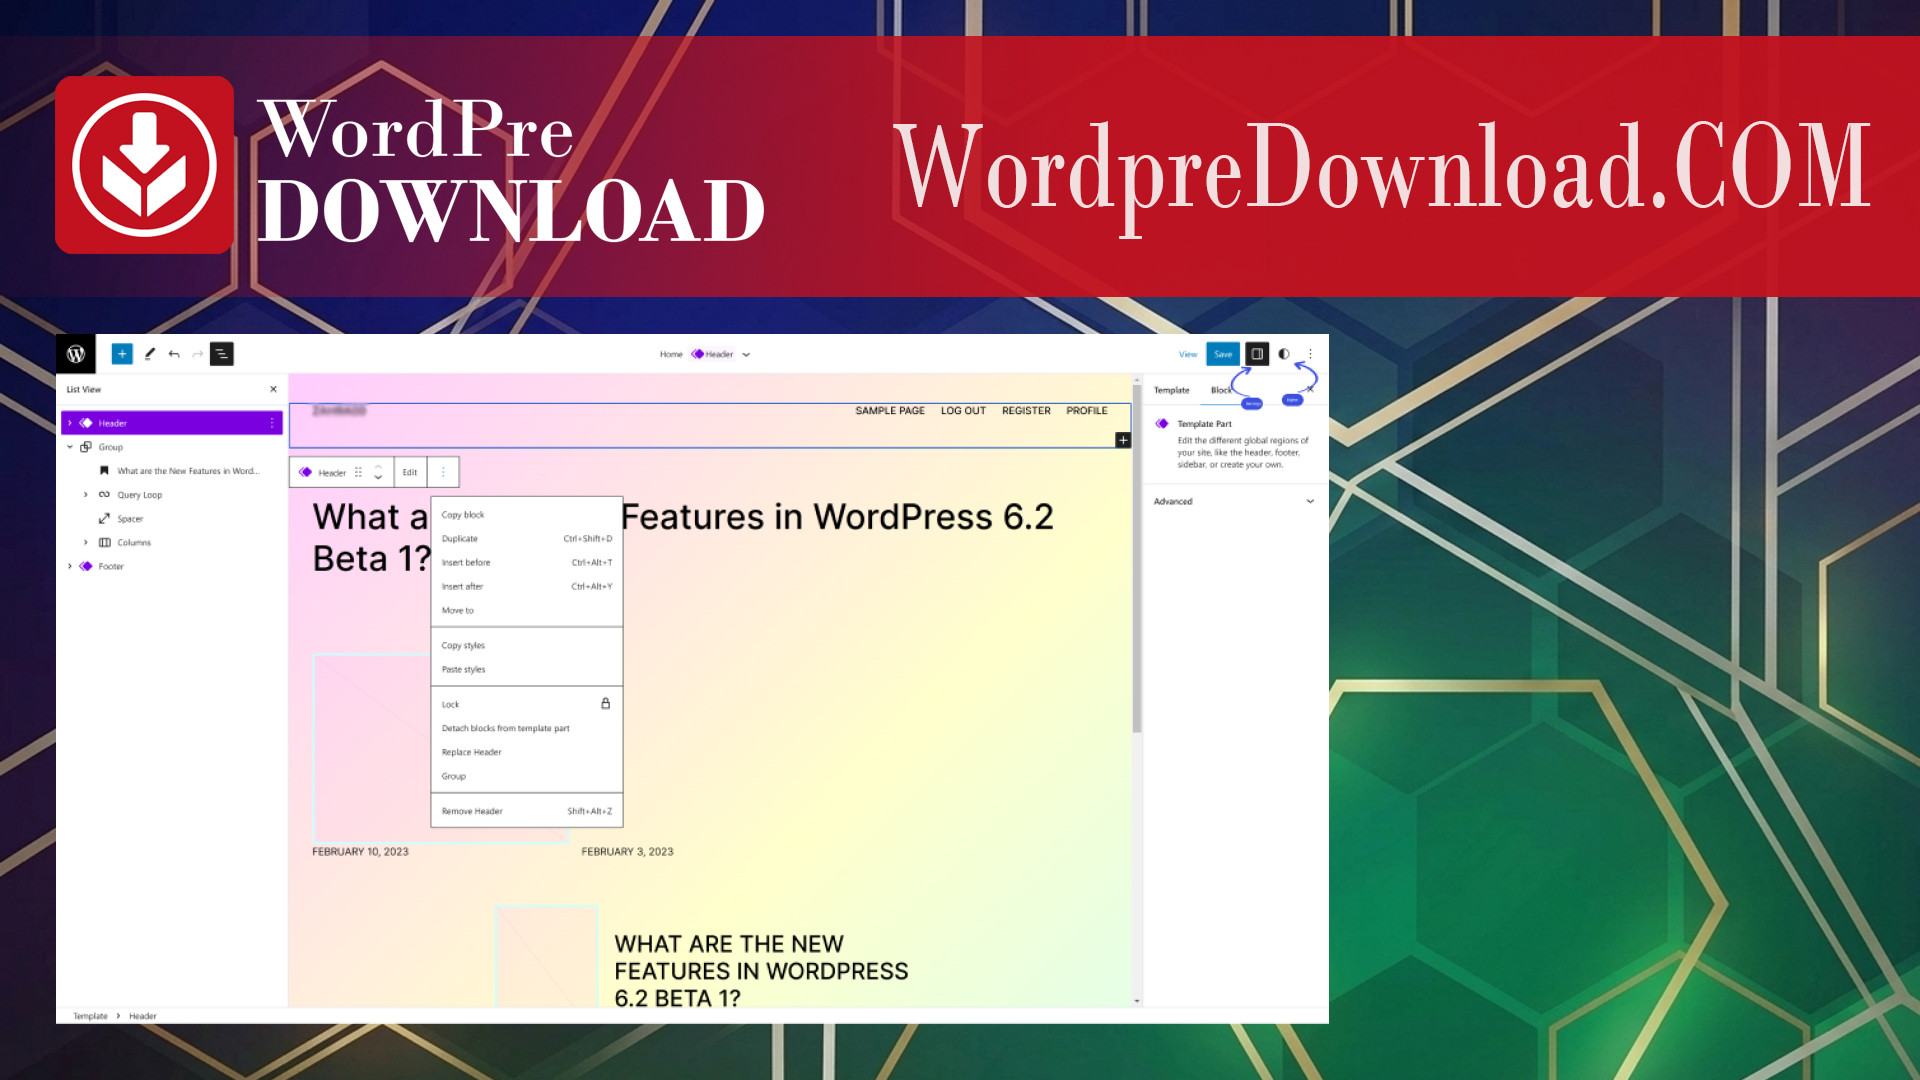Choose Paste styles from the menu

pos(527,670)
